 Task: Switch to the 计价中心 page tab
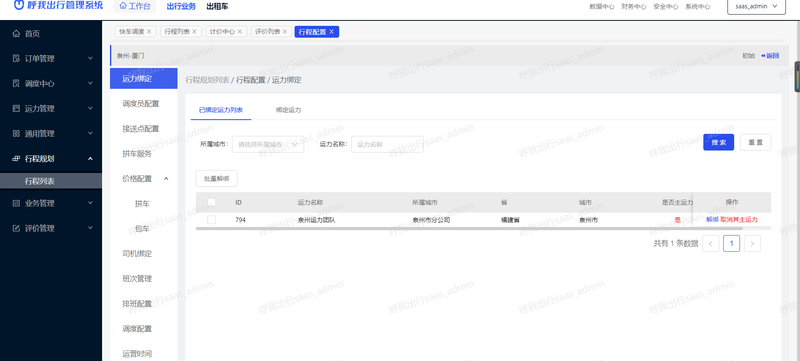[x=222, y=32]
